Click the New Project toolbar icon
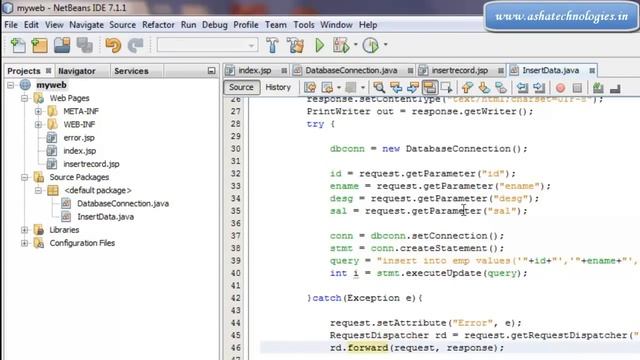The width and height of the screenshot is (640, 360). [x=40, y=45]
